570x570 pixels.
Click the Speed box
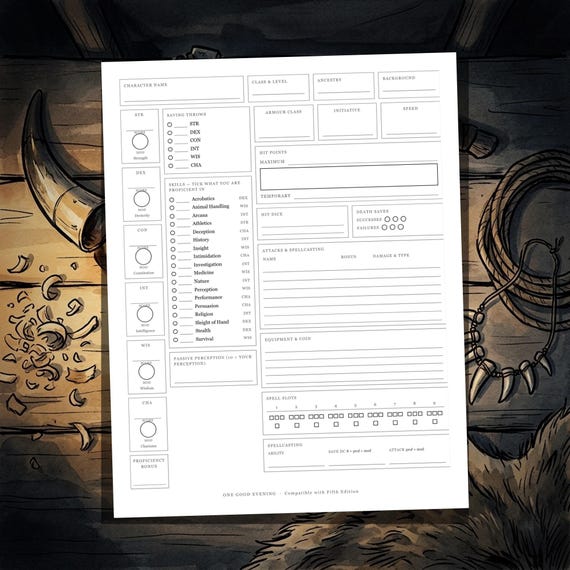(x=411, y=120)
